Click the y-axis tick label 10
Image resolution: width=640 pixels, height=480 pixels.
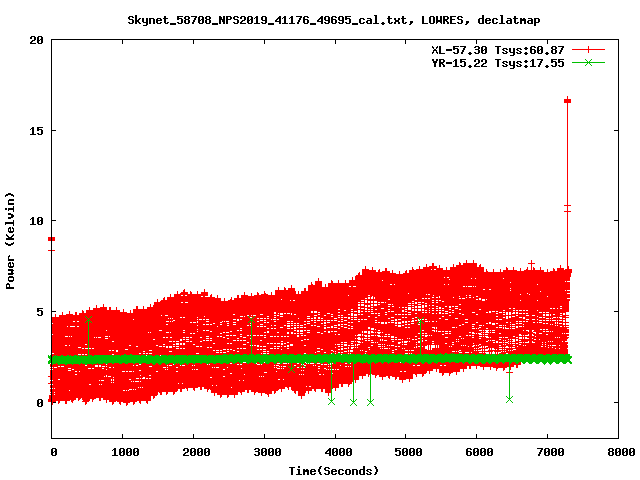(x=37, y=221)
